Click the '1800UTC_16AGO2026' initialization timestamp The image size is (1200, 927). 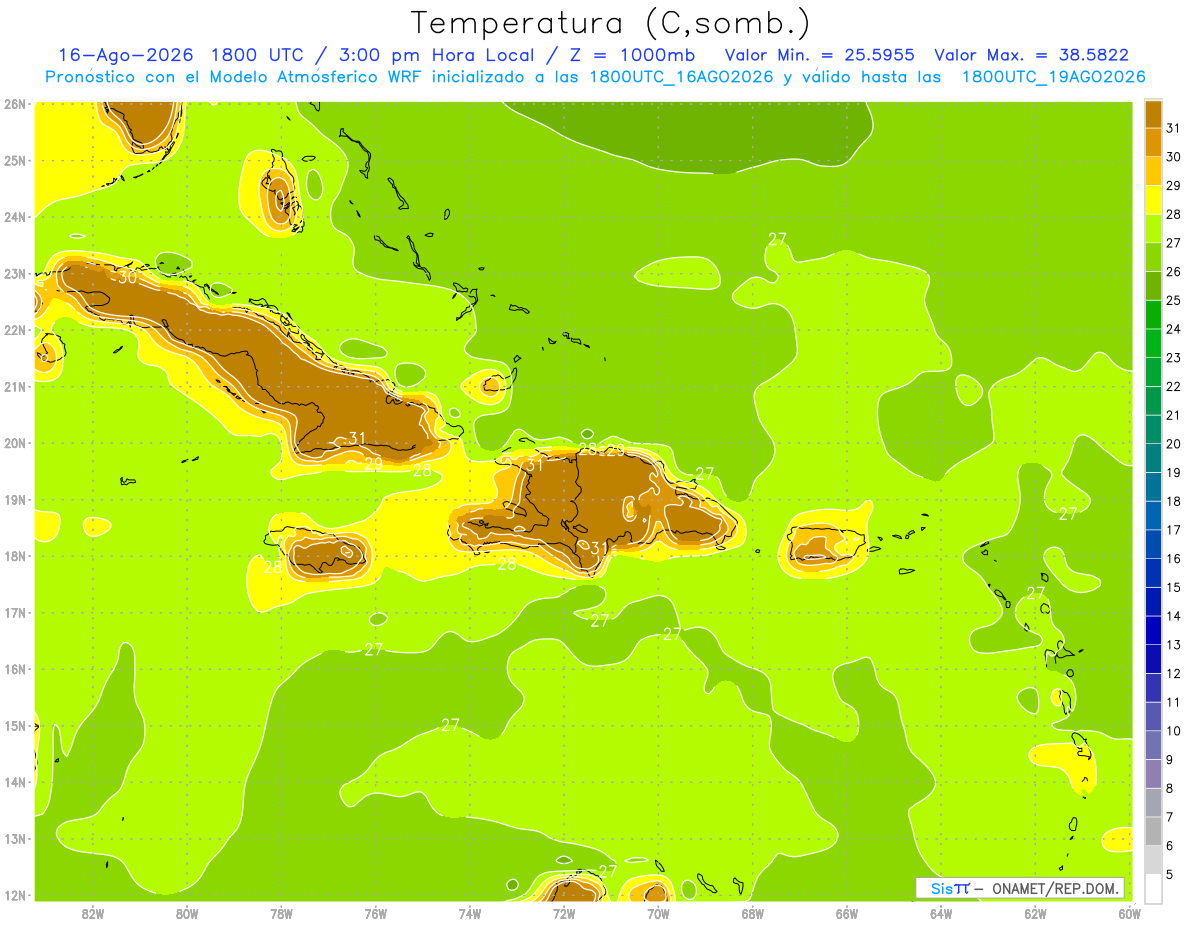(682, 77)
